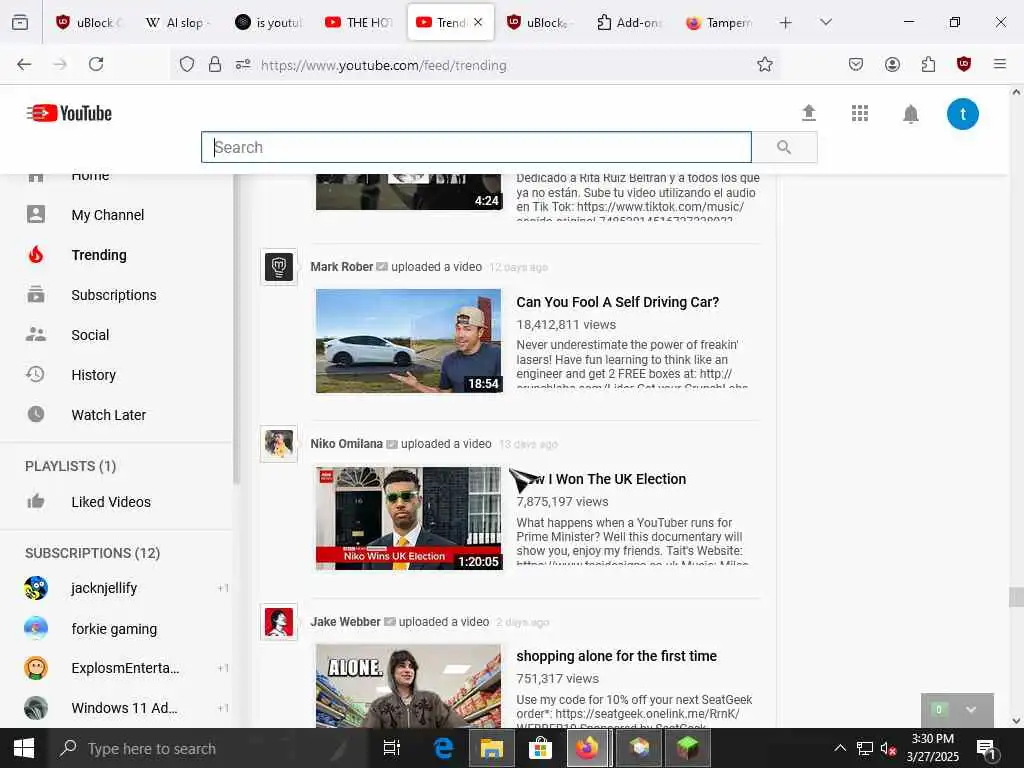Click the Subscriptions stack icon
The height and width of the screenshot is (768, 1024).
36,295
